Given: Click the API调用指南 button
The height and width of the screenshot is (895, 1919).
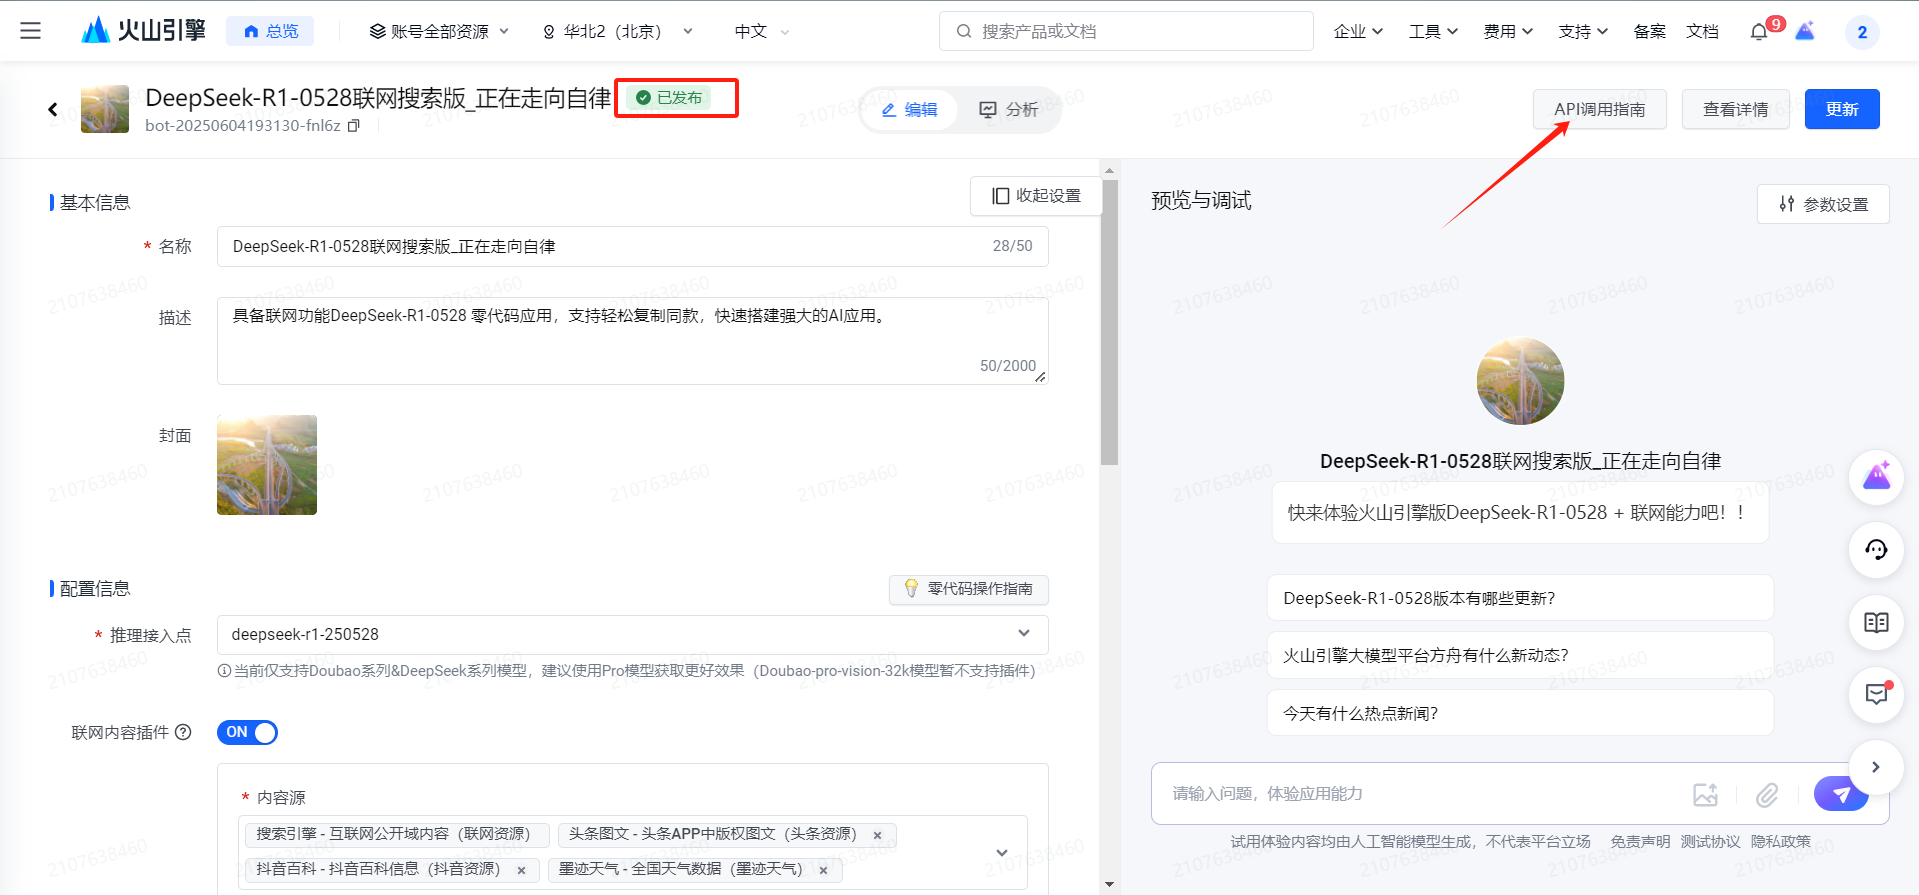Looking at the screenshot, I should 1599,109.
